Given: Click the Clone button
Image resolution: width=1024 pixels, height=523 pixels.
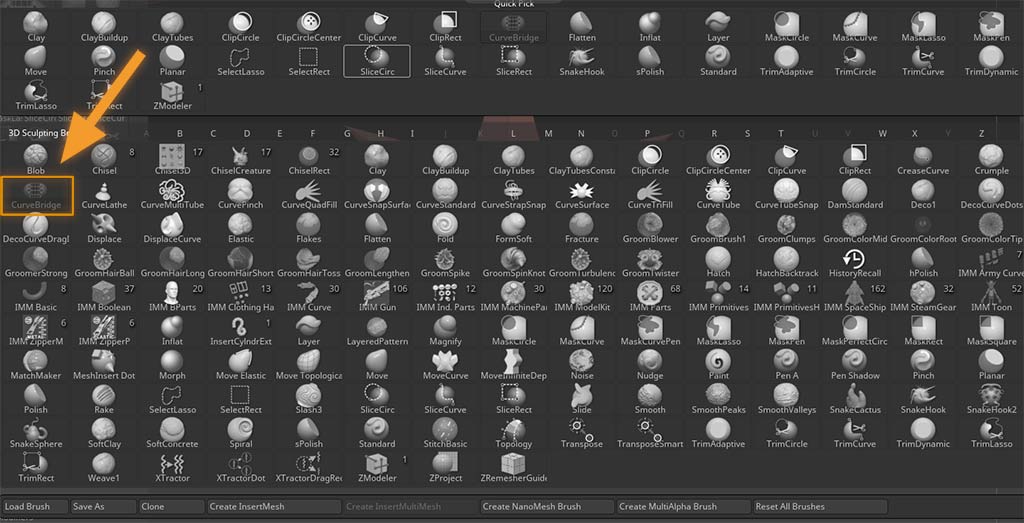Looking at the screenshot, I should pyautogui.click(x=172, y=506).
